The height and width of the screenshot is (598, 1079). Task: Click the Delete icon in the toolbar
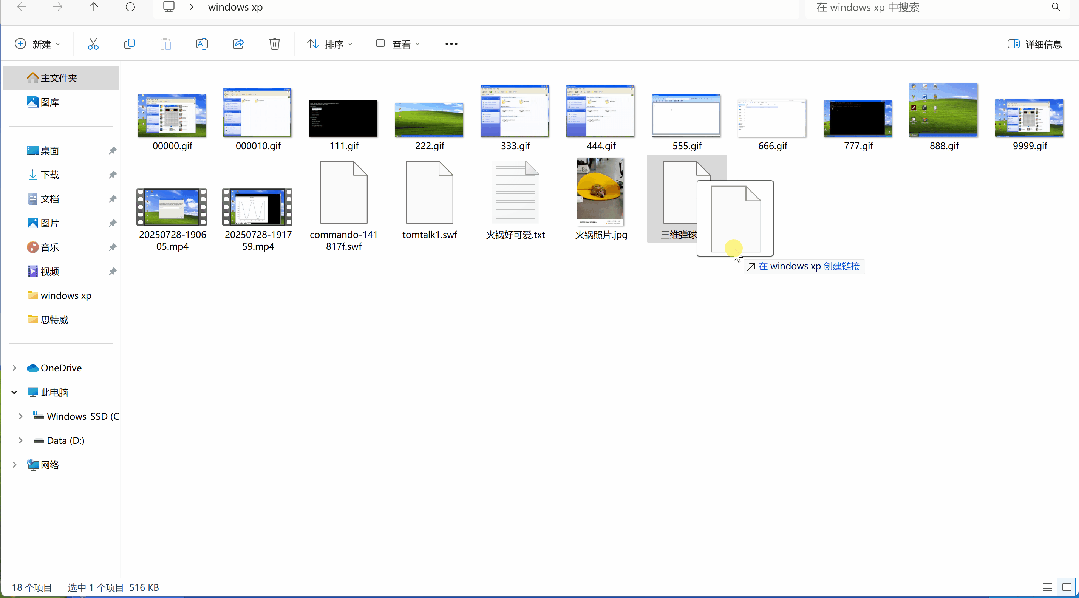[274, 43]
